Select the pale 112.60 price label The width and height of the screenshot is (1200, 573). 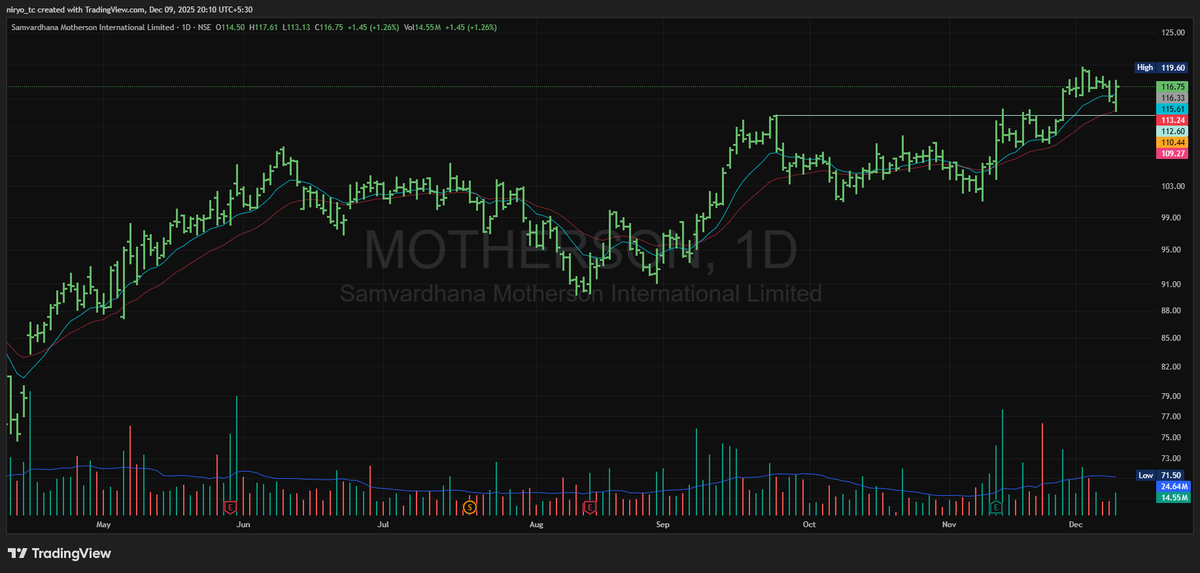tap(1172, 131)
